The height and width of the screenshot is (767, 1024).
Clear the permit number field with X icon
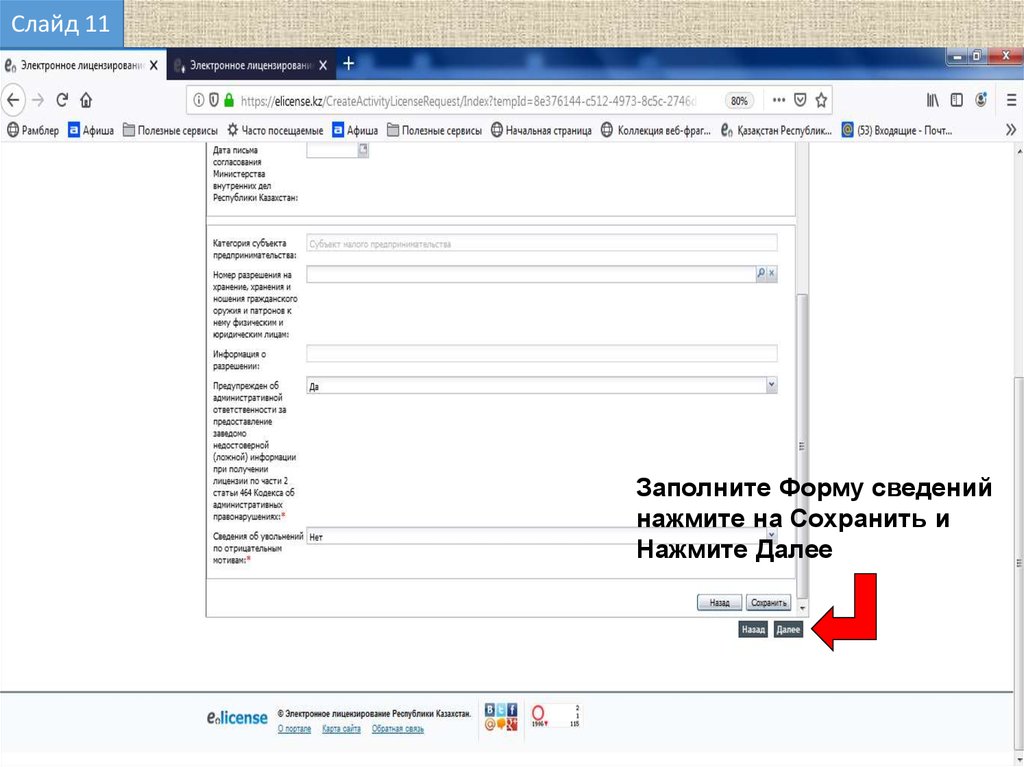point(771,272)
